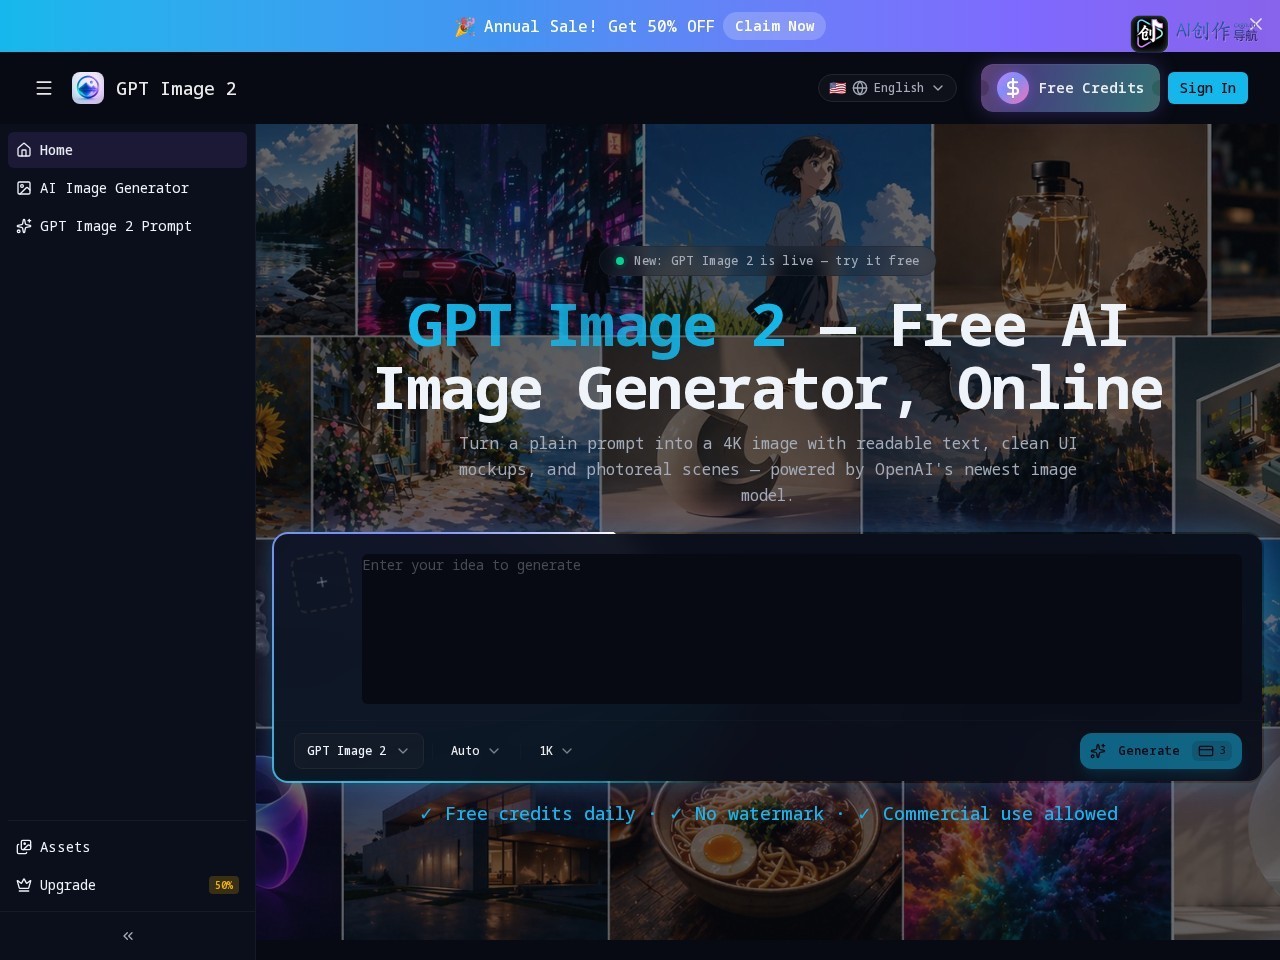Click the sparkle icon beside GPT Image 2 Prompt
The width and height of the screenshot is (1280, 960).
24,226
